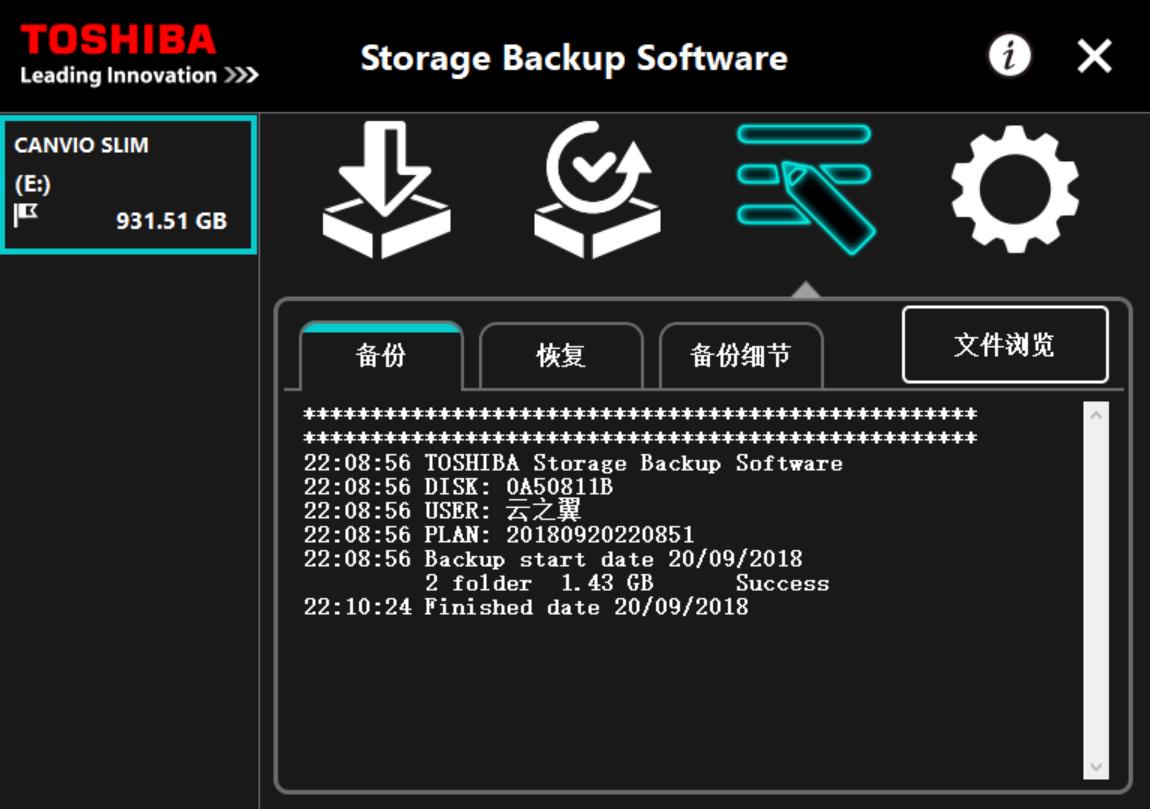Click the log scrollbar up arrow
The image size is (1150, 809).
[1096, 415]
